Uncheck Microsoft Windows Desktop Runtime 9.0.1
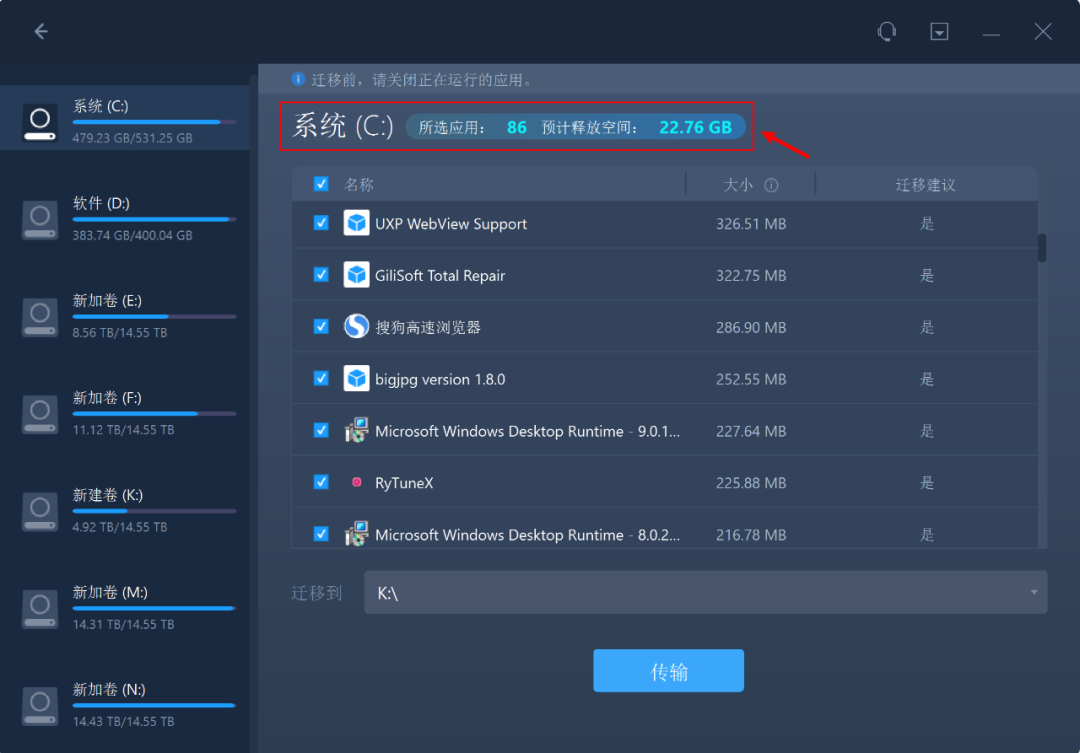Screen dimensions: 1080x753 point(321,430)
